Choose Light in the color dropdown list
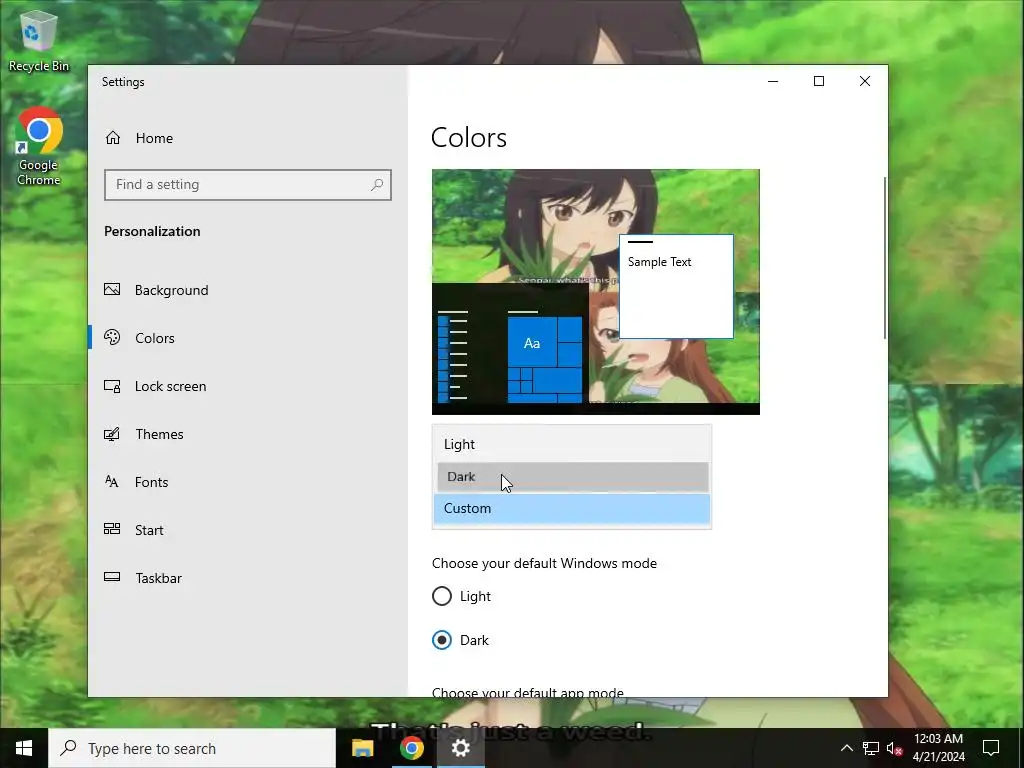 click(572, 444)
